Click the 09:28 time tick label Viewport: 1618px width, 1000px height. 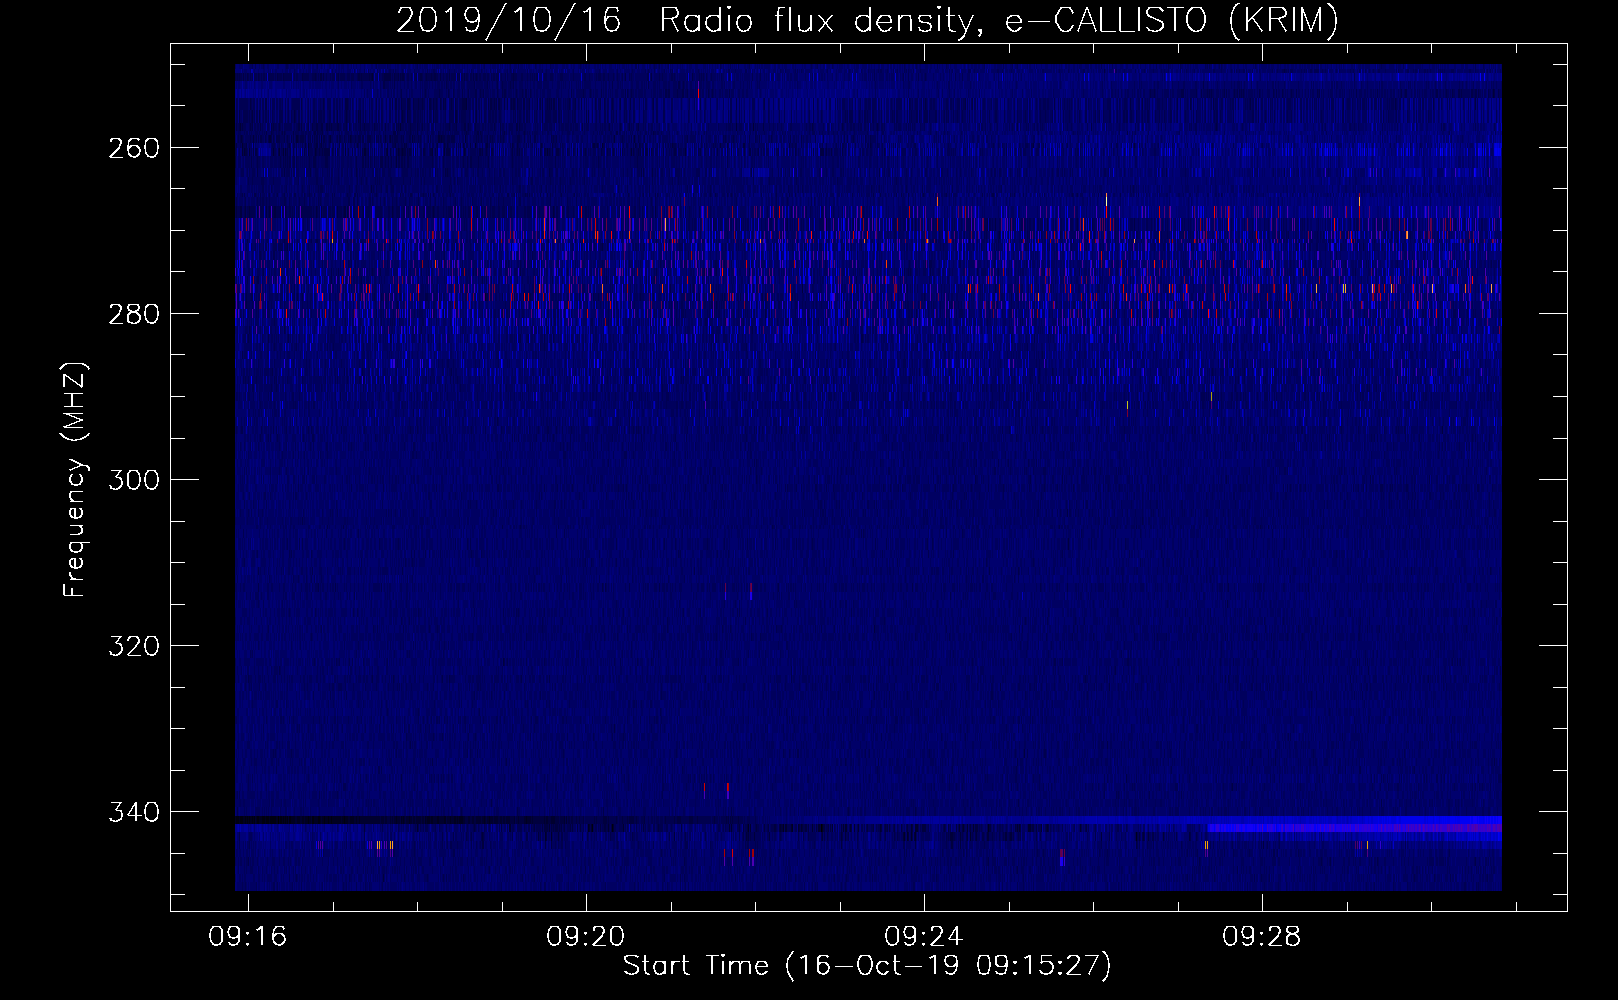(x=1261, y=937)
